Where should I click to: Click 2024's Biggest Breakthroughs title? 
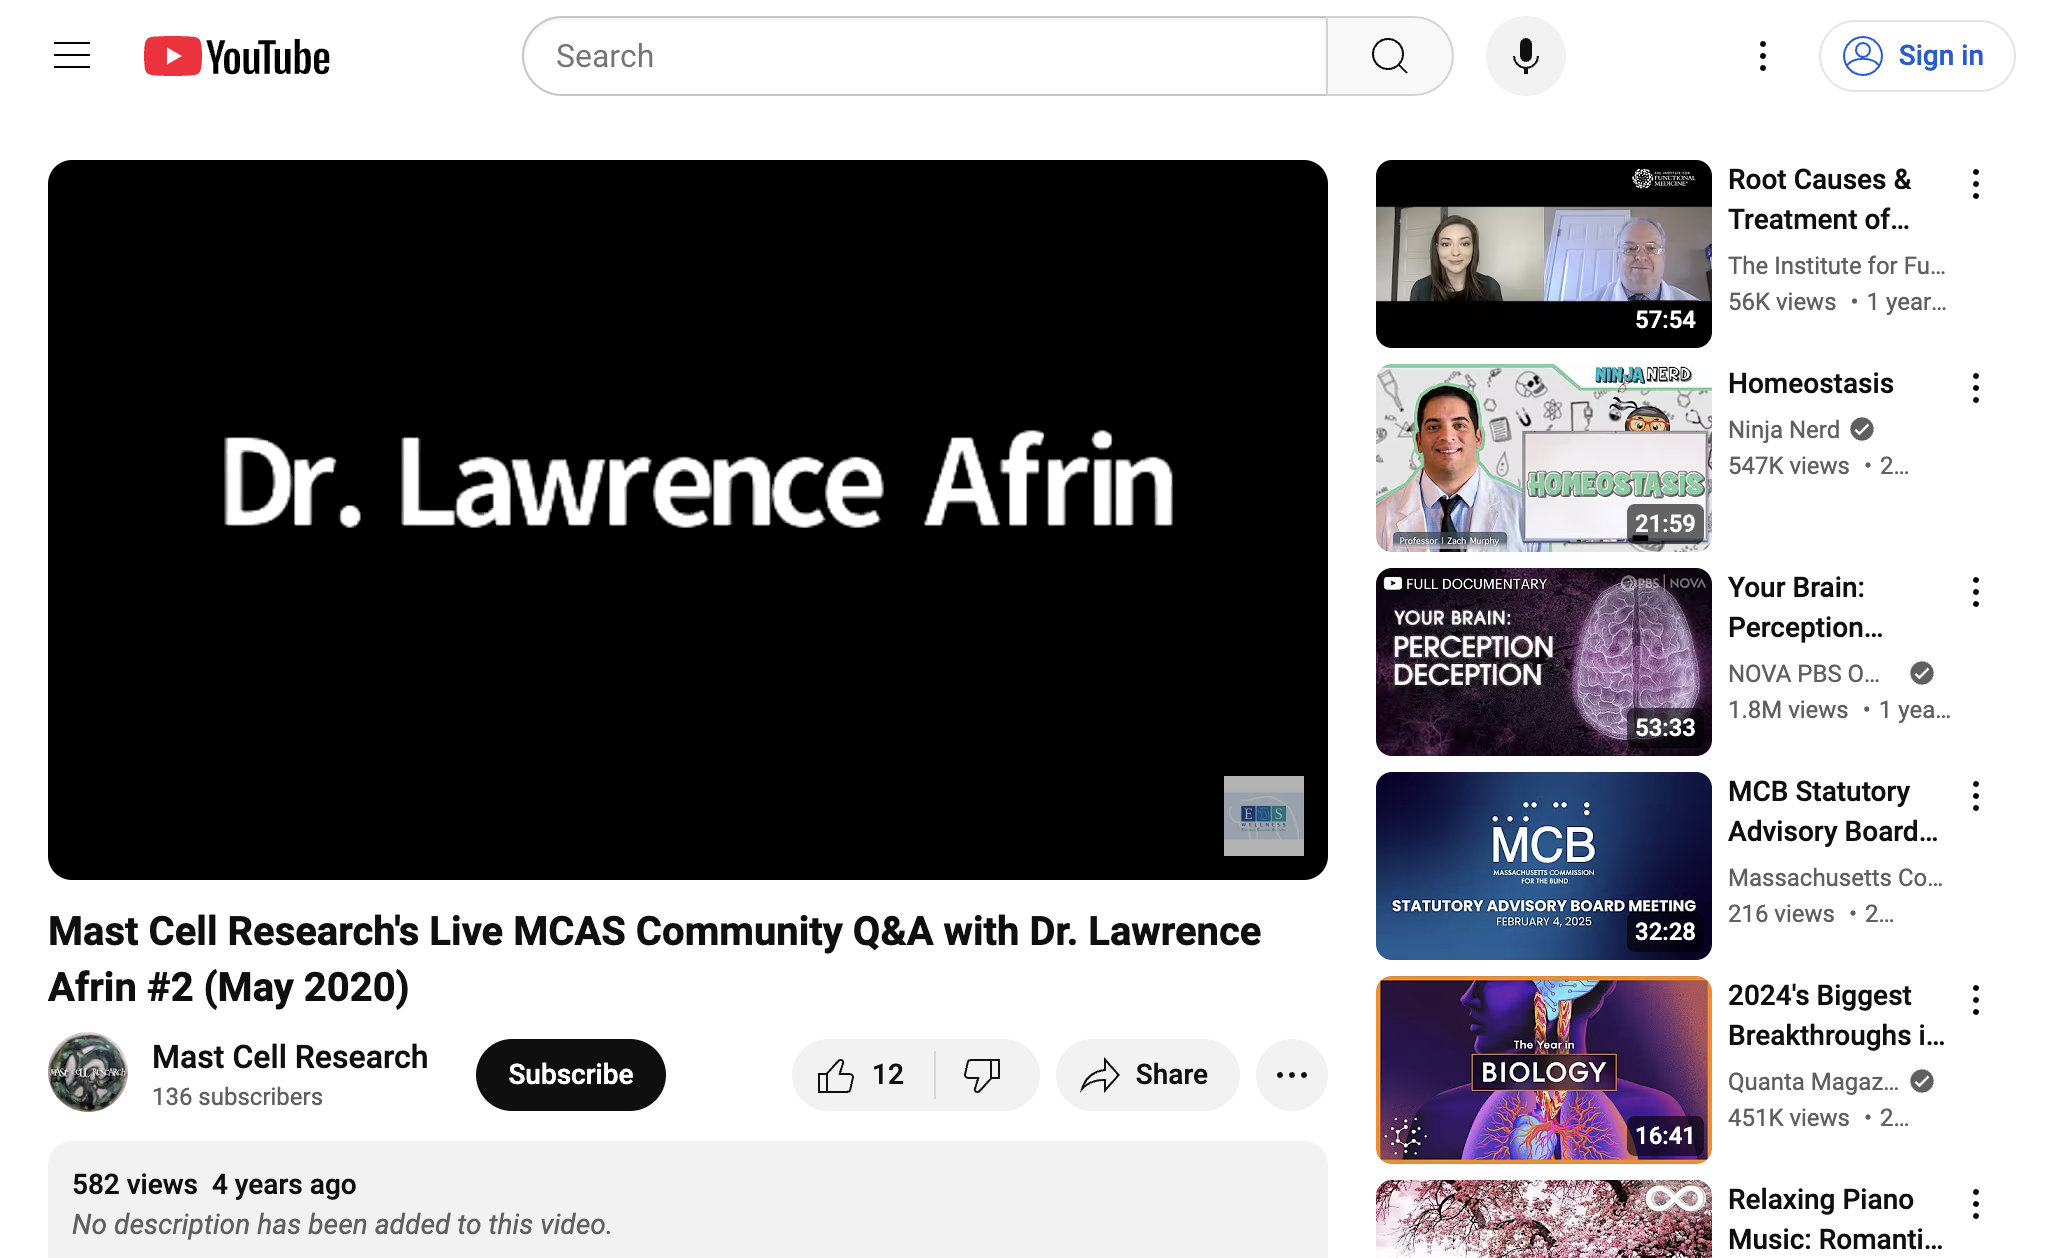tap(1836, 1015)
